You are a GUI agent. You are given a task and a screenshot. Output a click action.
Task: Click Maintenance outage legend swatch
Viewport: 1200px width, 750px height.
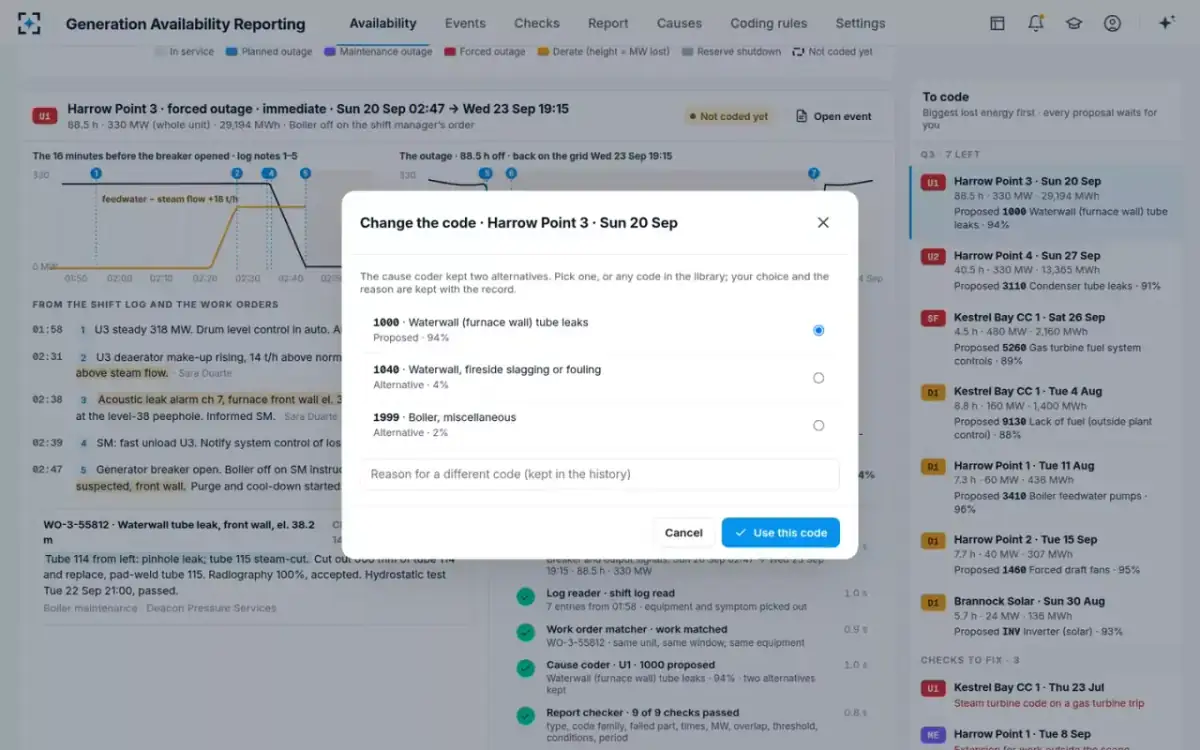pyautogui.click(x=329, y=52)
